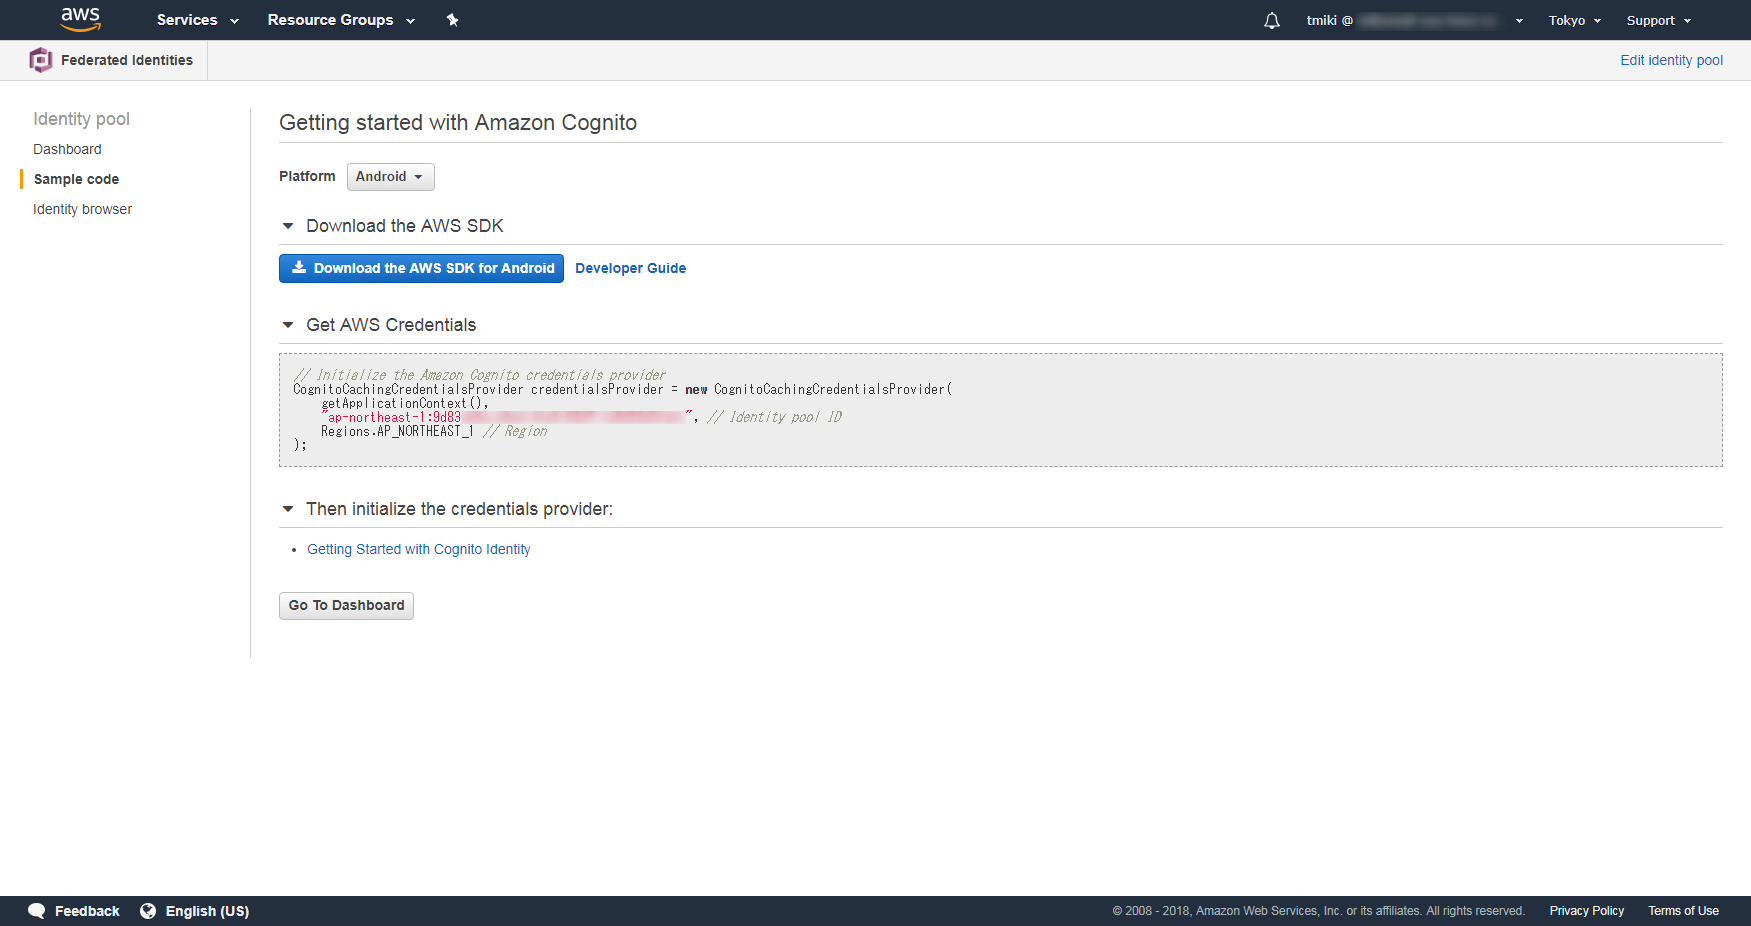Collapse the Get AWS Credentials section

[x=288, y=324]
